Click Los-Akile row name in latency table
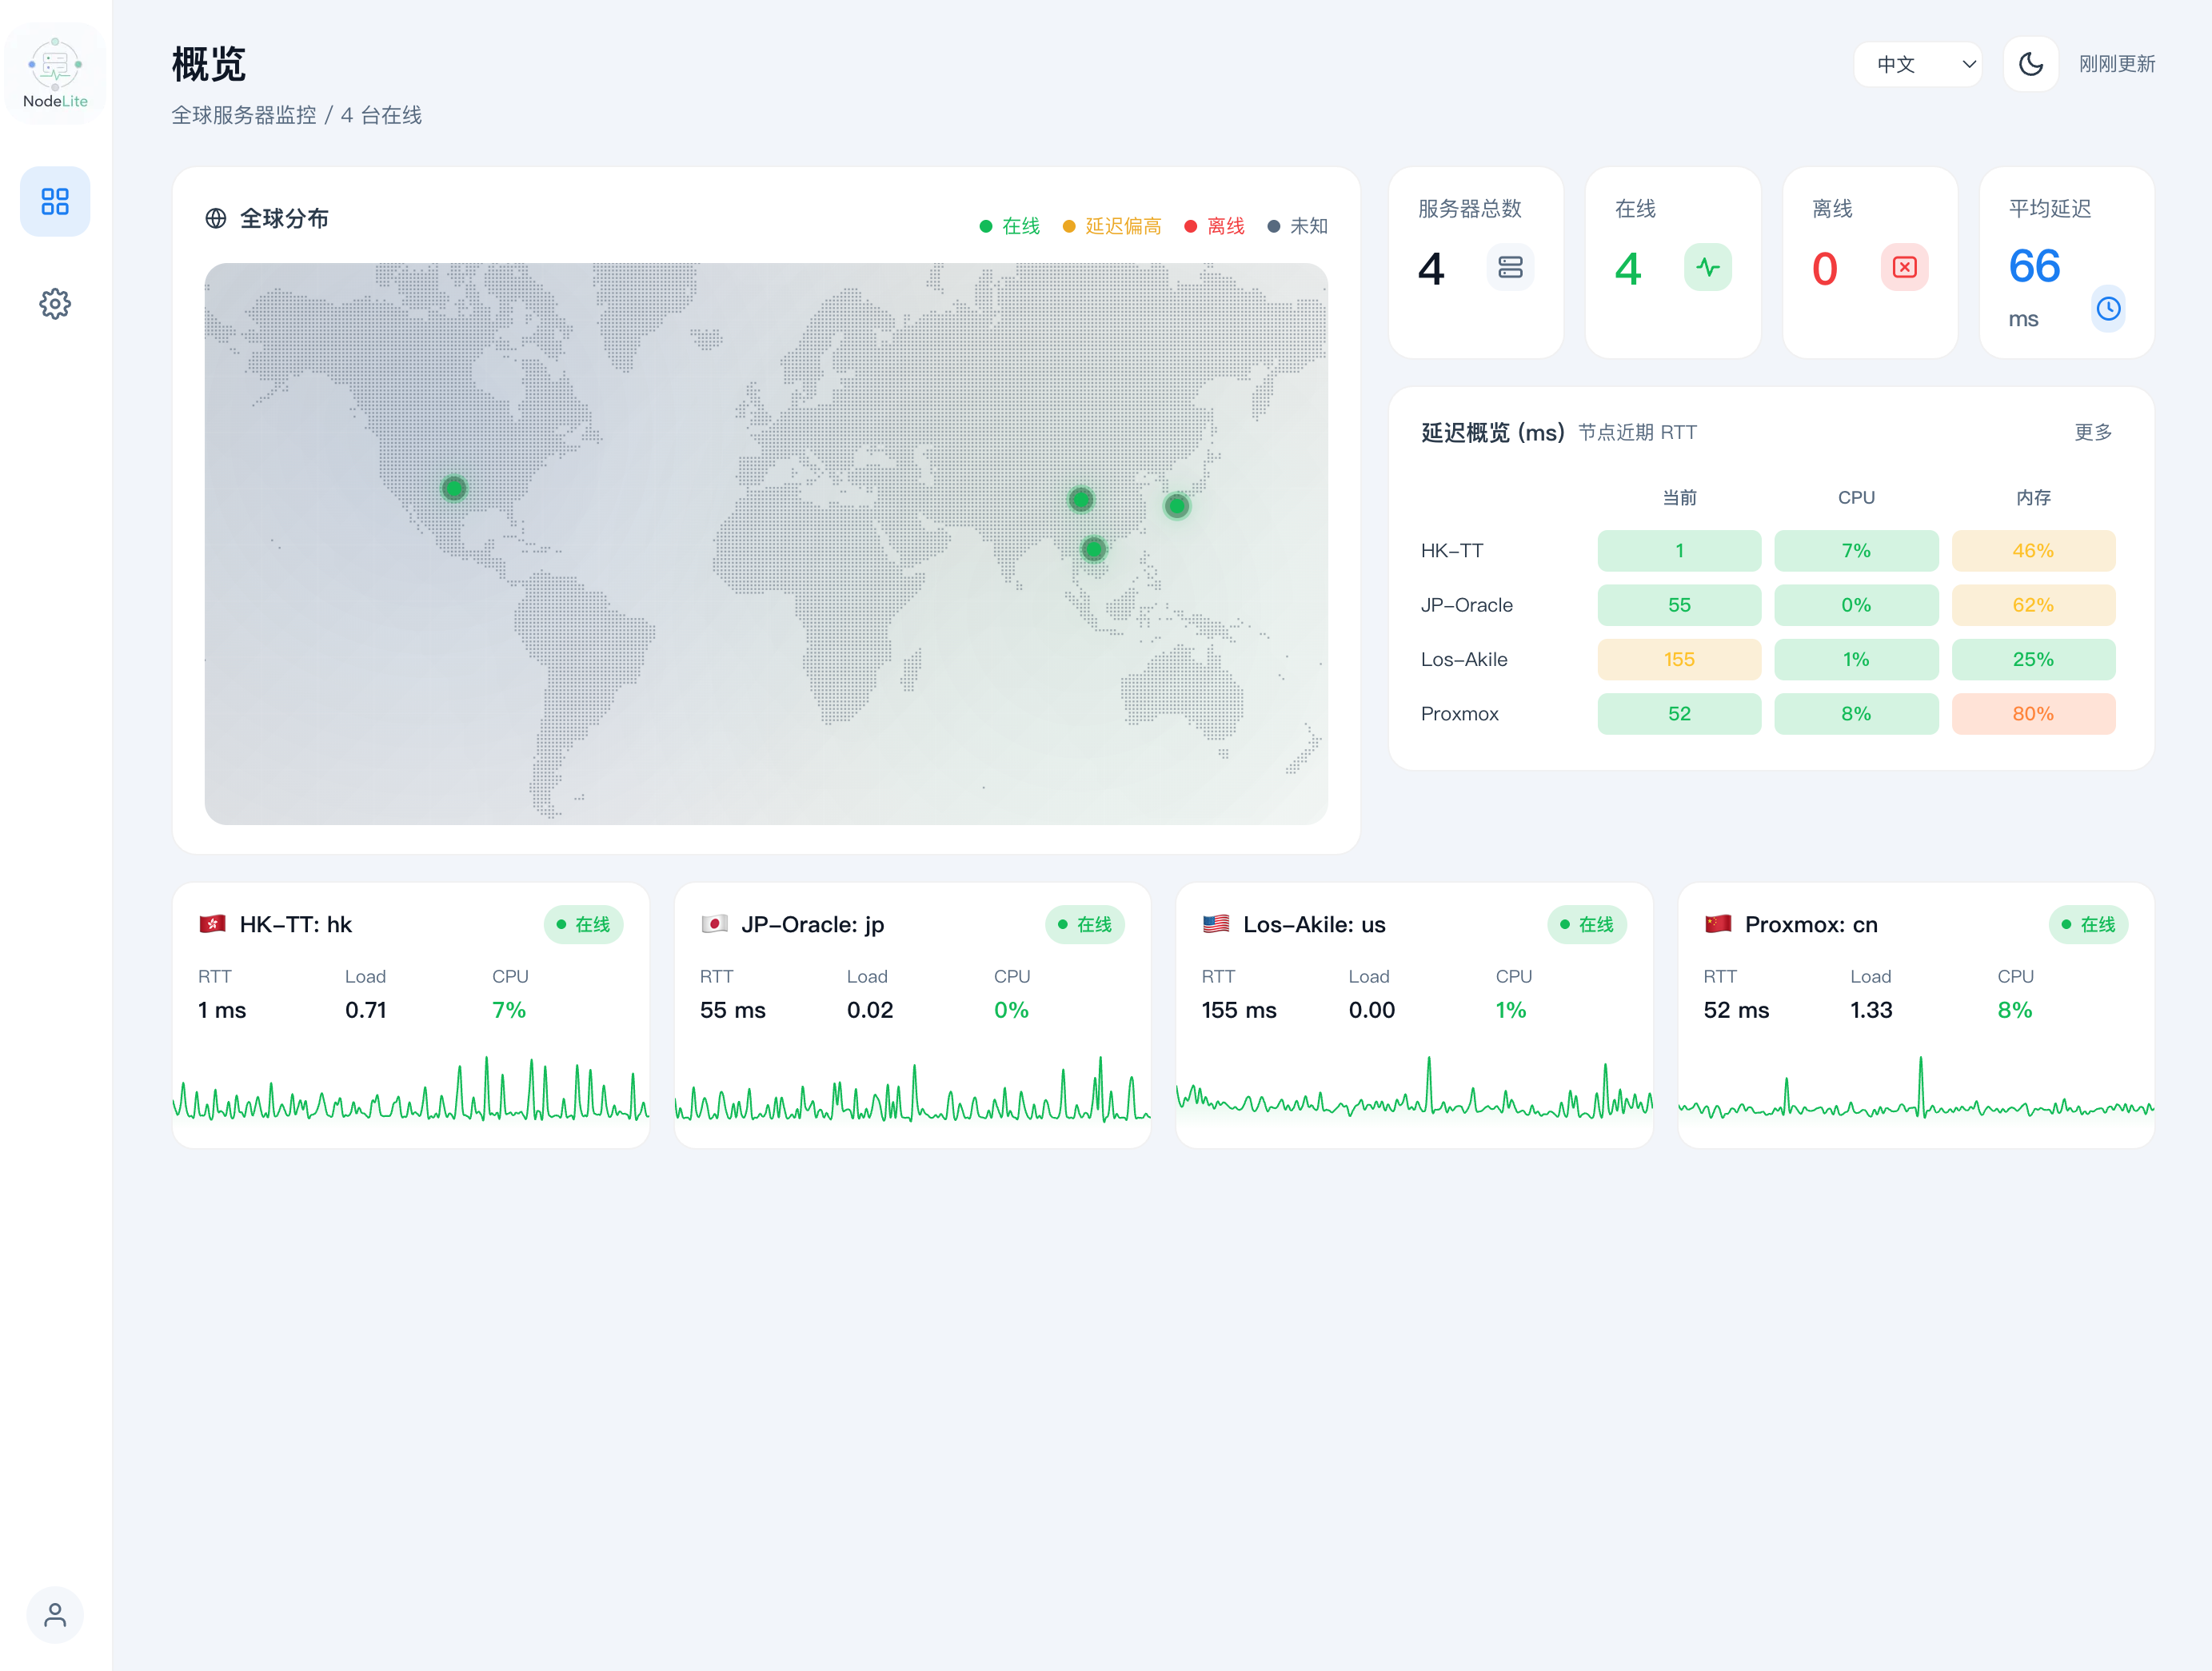The height and width of the screenshot is (1671, 2212). 1464,660
